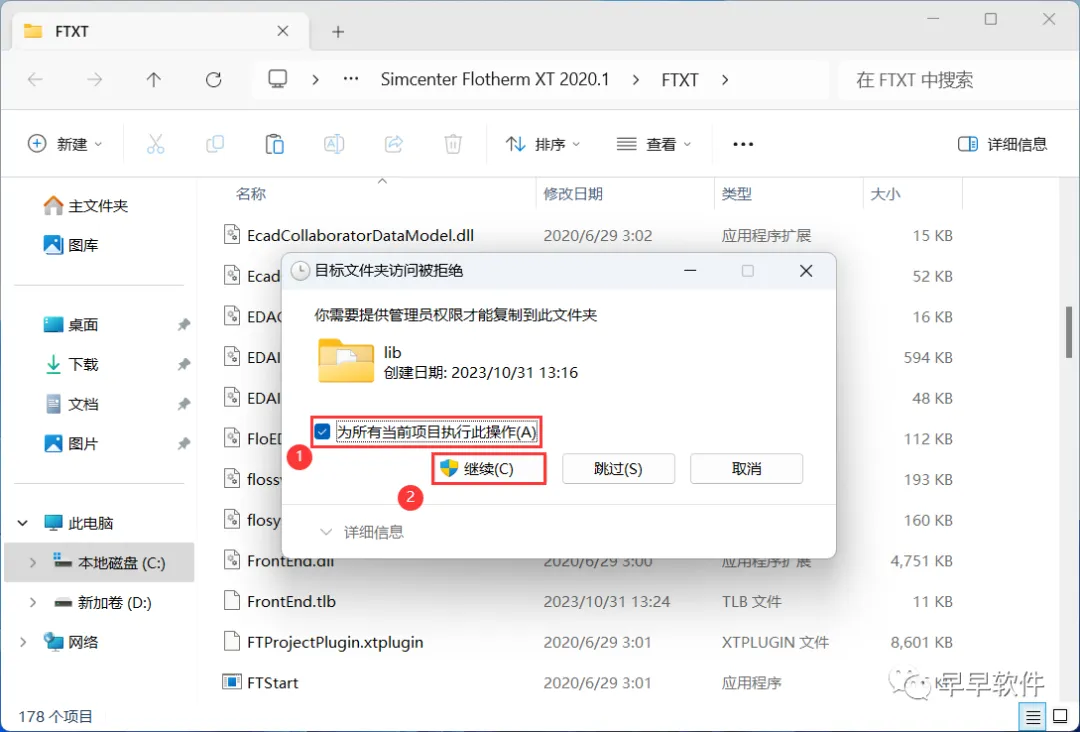This screenshot has width=1080, height=732.
Task: Click Simcenter Flotherm XT 2020.1 breadcrumb
Action: pyautogui.click(x=495, y=79)
